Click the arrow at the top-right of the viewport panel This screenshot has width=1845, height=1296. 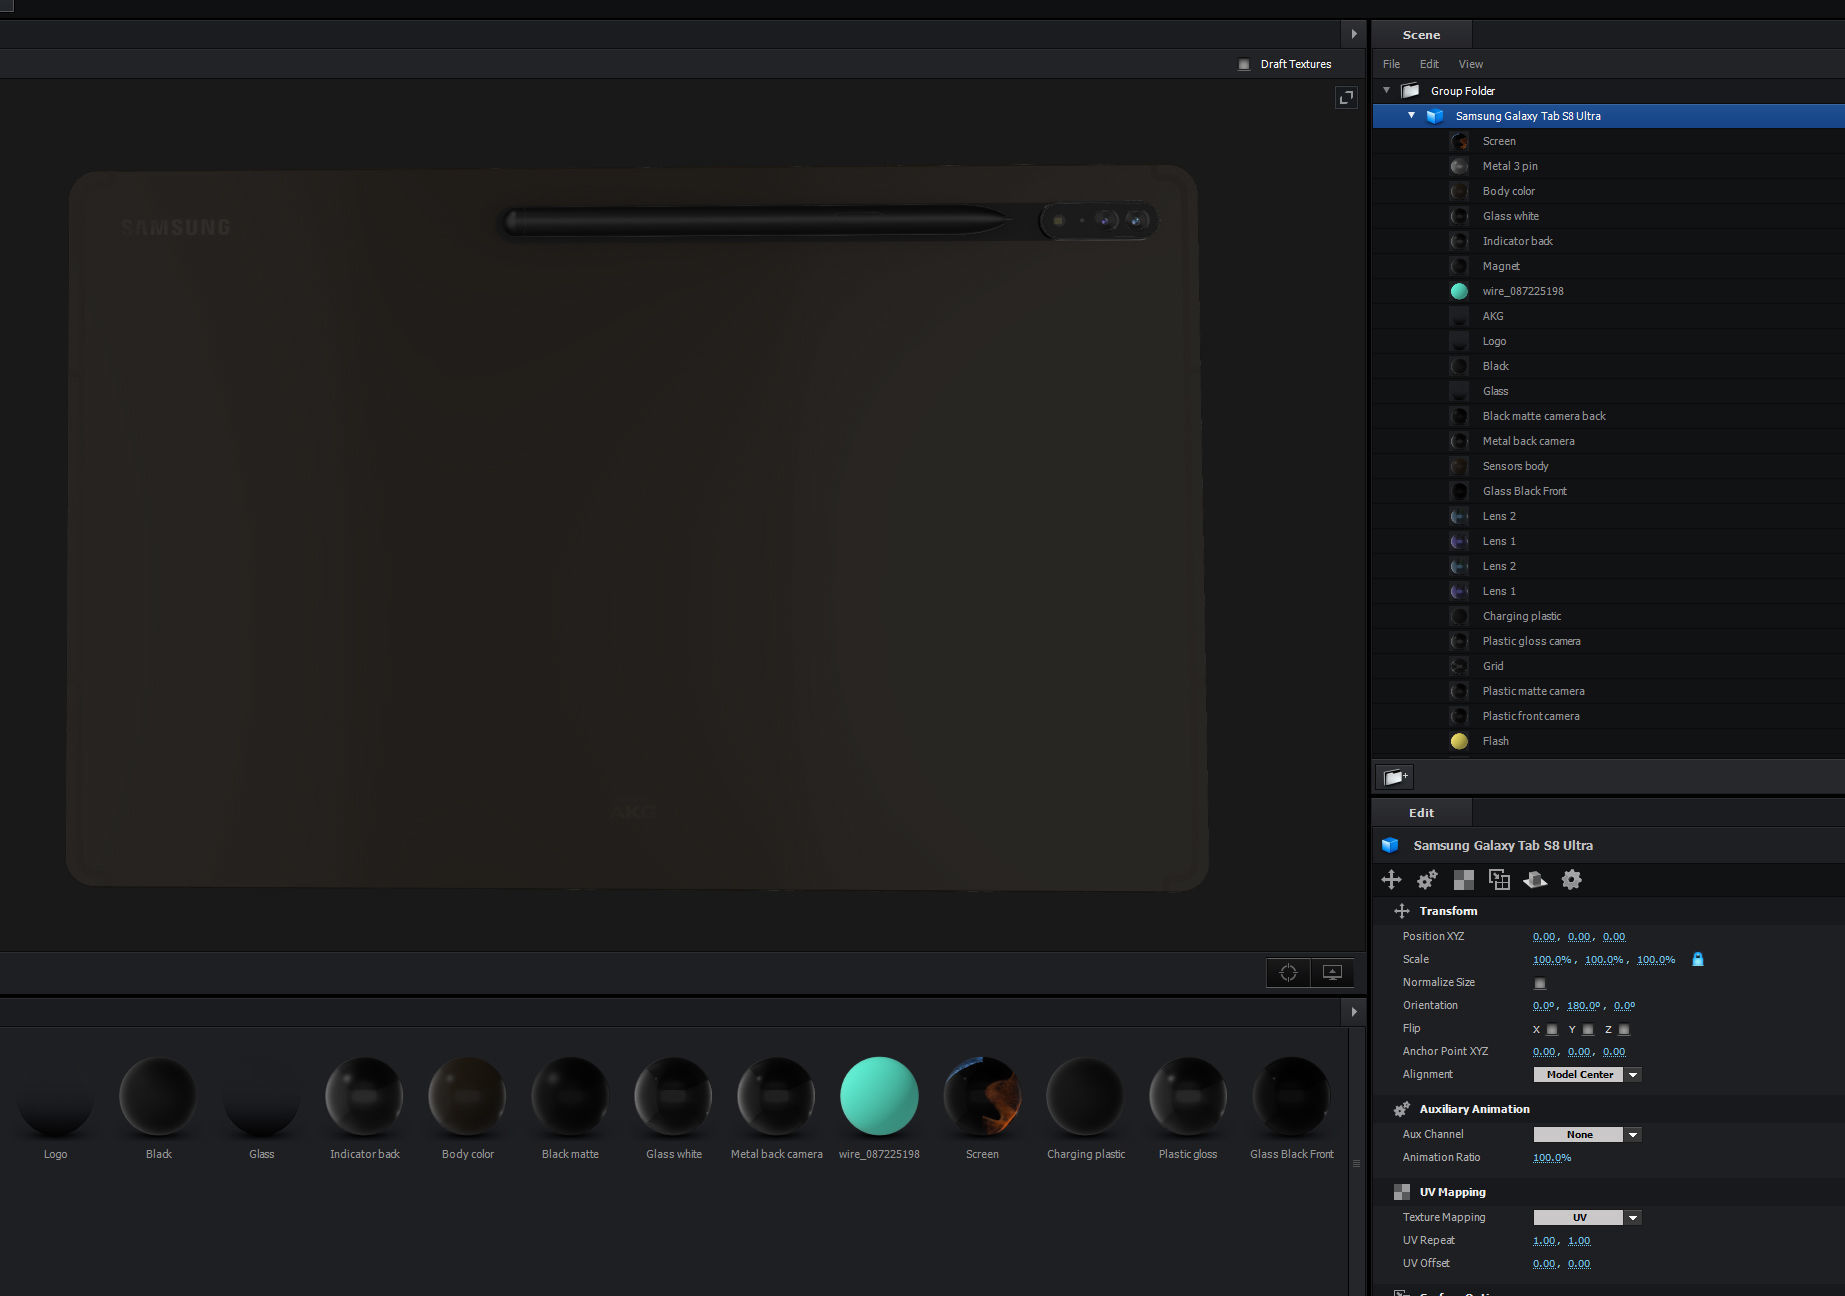1354,34
